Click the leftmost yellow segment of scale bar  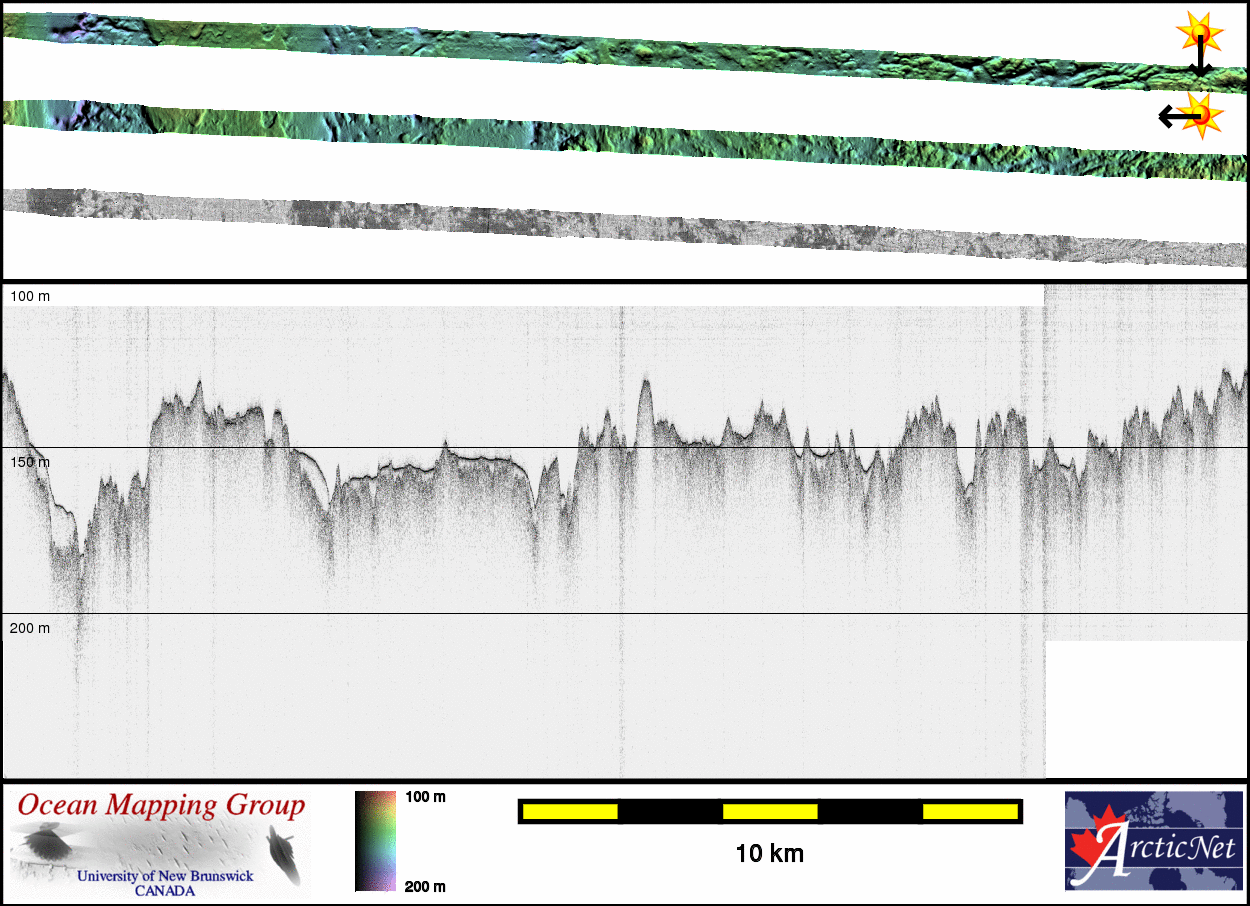coord(569,811)
